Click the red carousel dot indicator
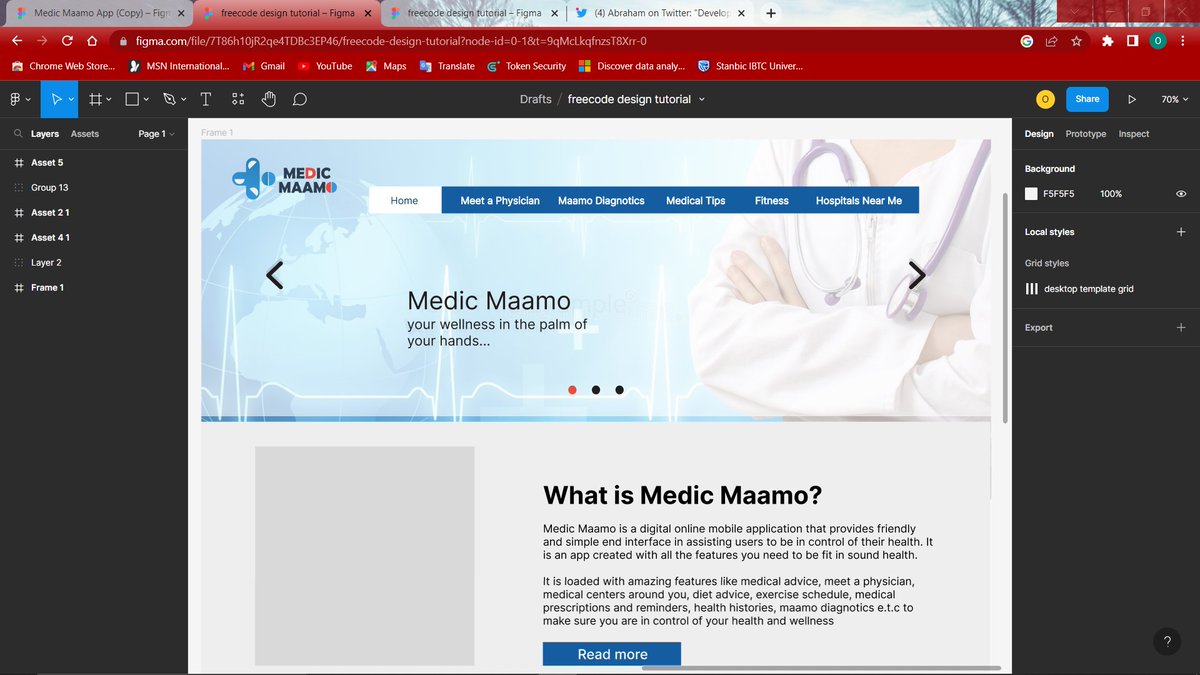 pos(572,390)
